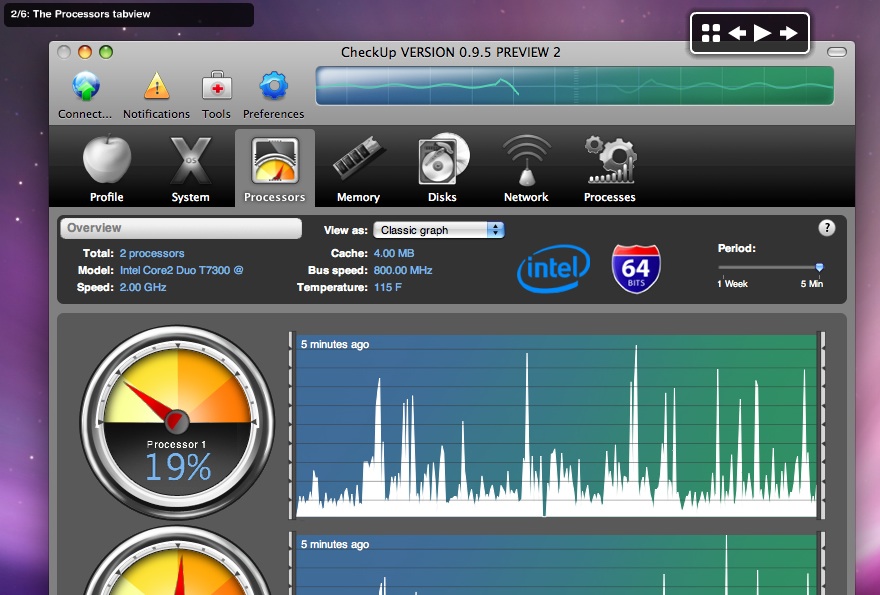The height and width of the screenshot is (595, 880).
Task: Switch to the Processes tab
Action: (609, 168)
